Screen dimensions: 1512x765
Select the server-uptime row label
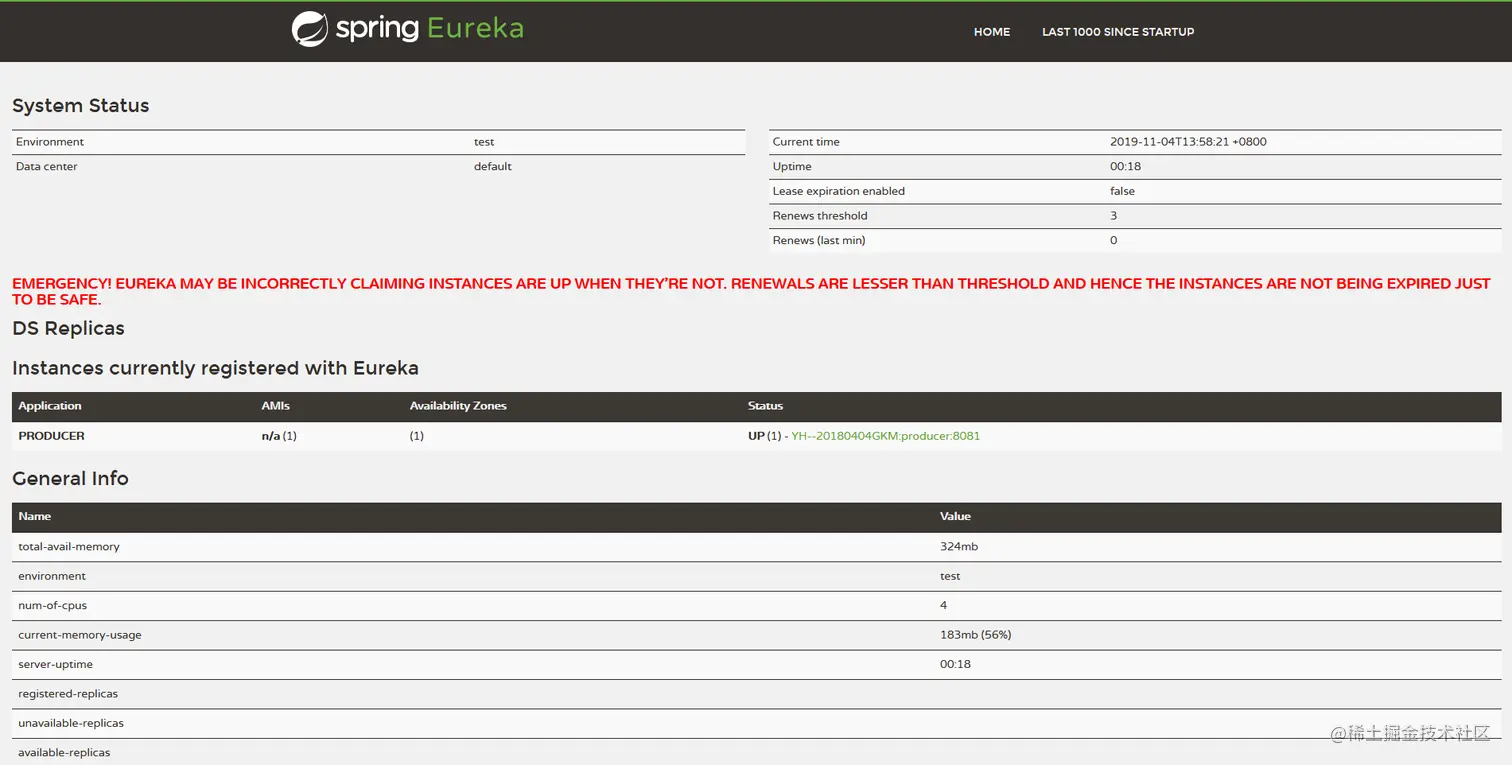[56, 665]
